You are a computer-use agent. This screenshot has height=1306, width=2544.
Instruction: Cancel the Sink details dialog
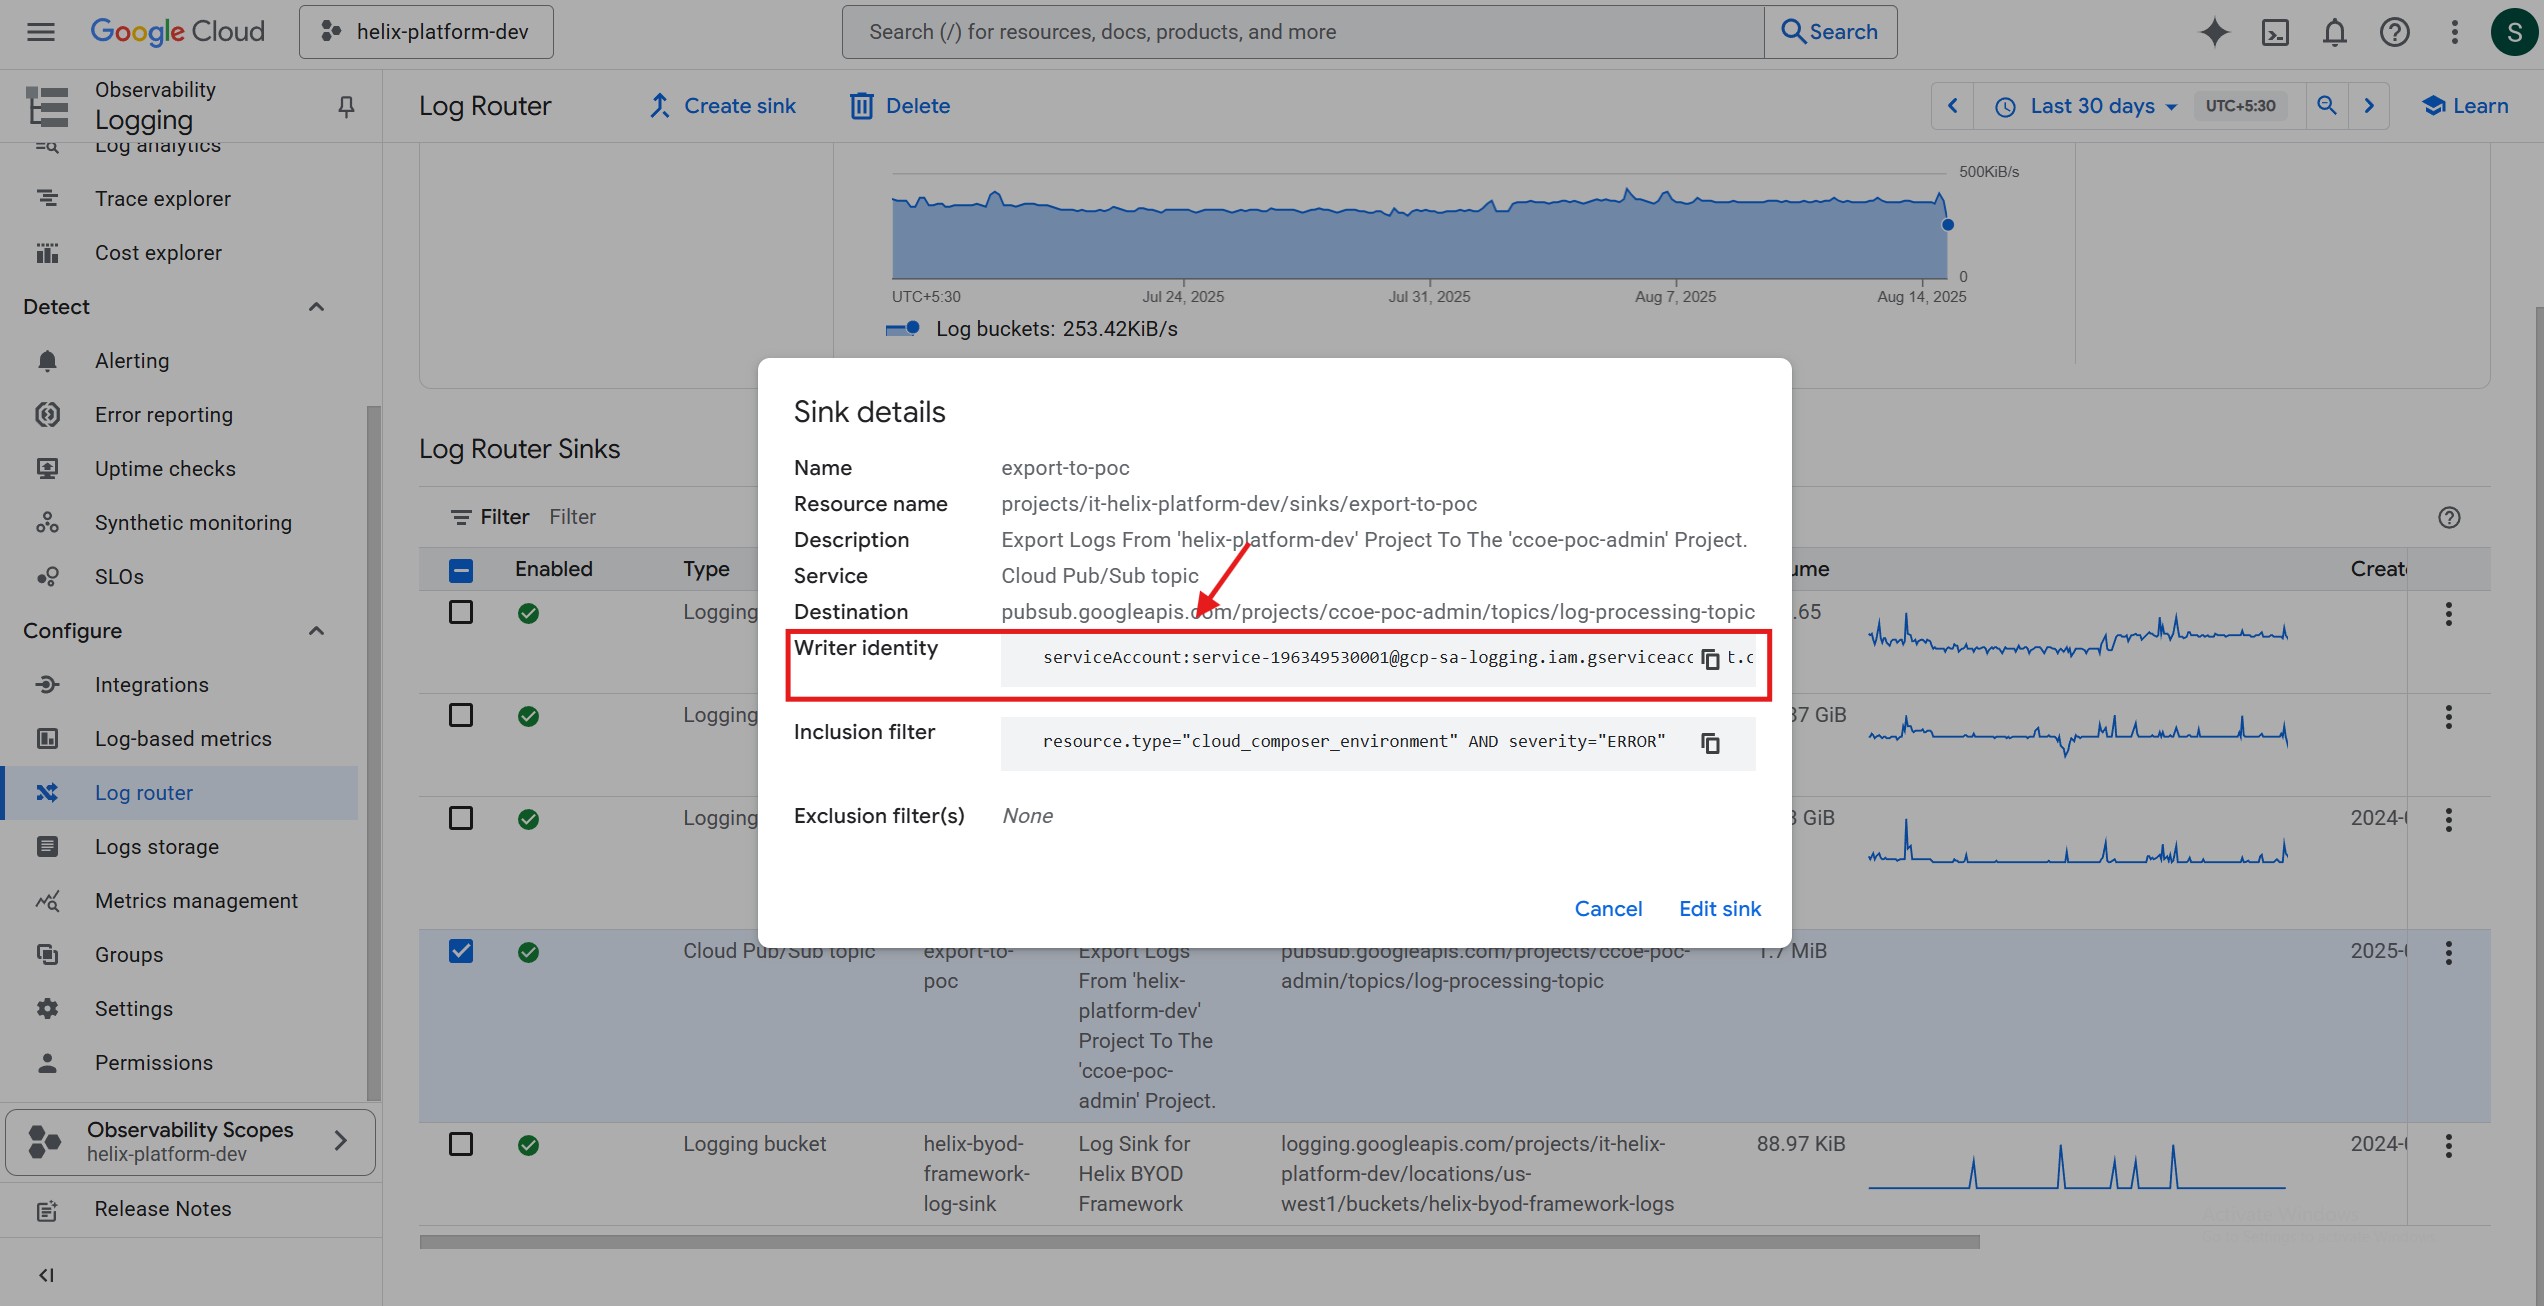pyautogui.click(x=1608, y=909)
